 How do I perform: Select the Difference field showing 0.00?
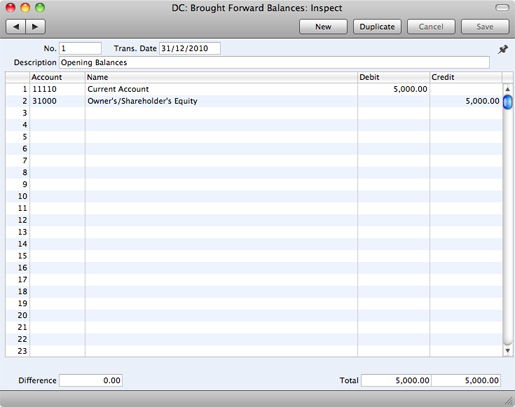pyautogui.click(x=91, y=380)
